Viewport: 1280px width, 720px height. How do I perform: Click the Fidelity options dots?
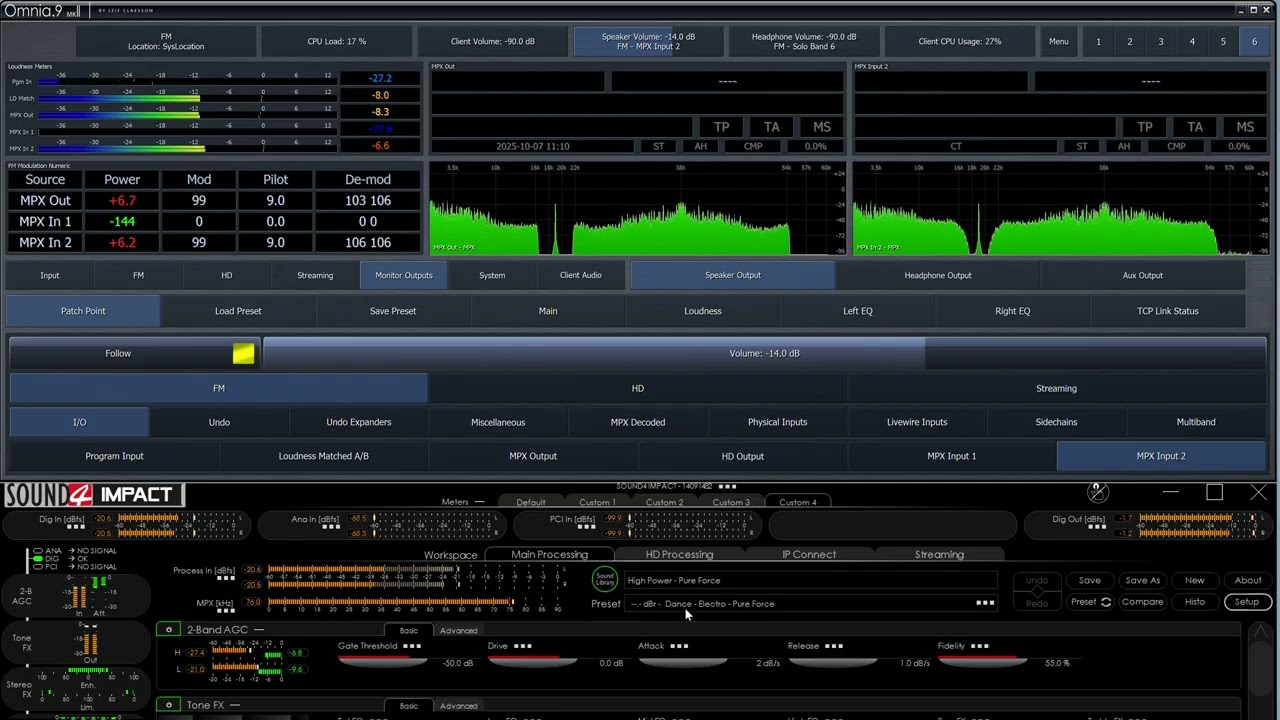979,646
